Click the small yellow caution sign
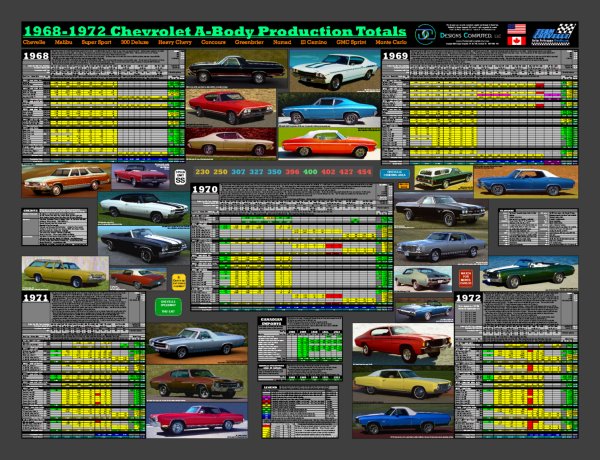The image size is (600, 460). coord(180,281)
